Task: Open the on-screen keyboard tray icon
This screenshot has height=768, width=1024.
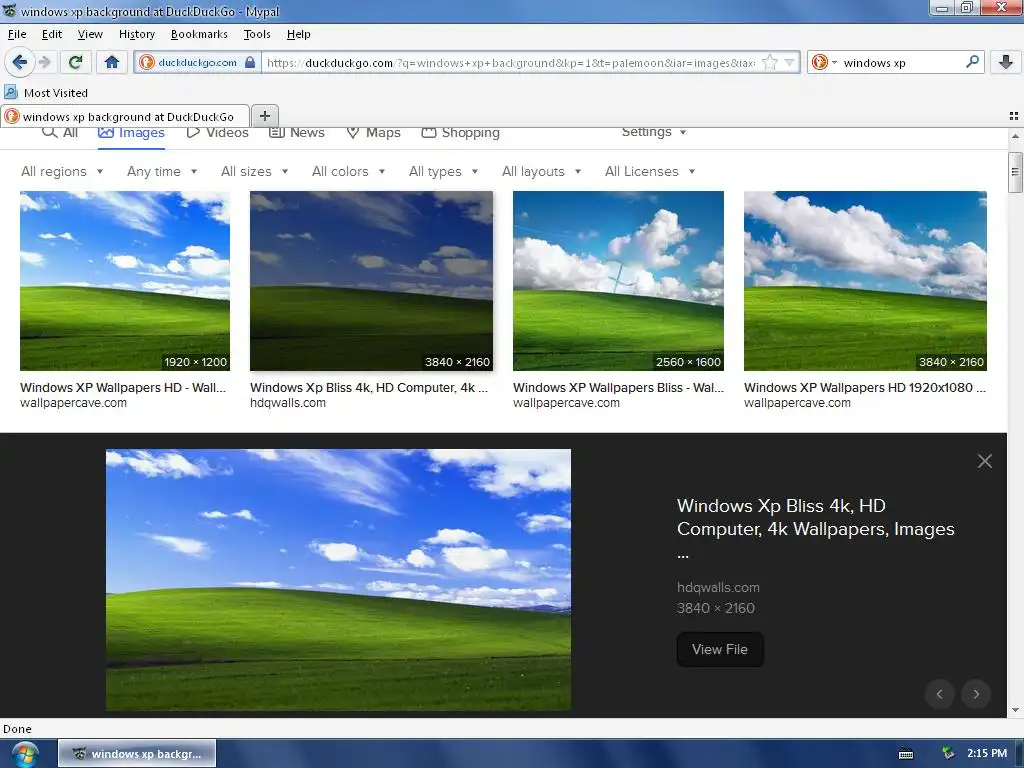Action: pos(906,754)
